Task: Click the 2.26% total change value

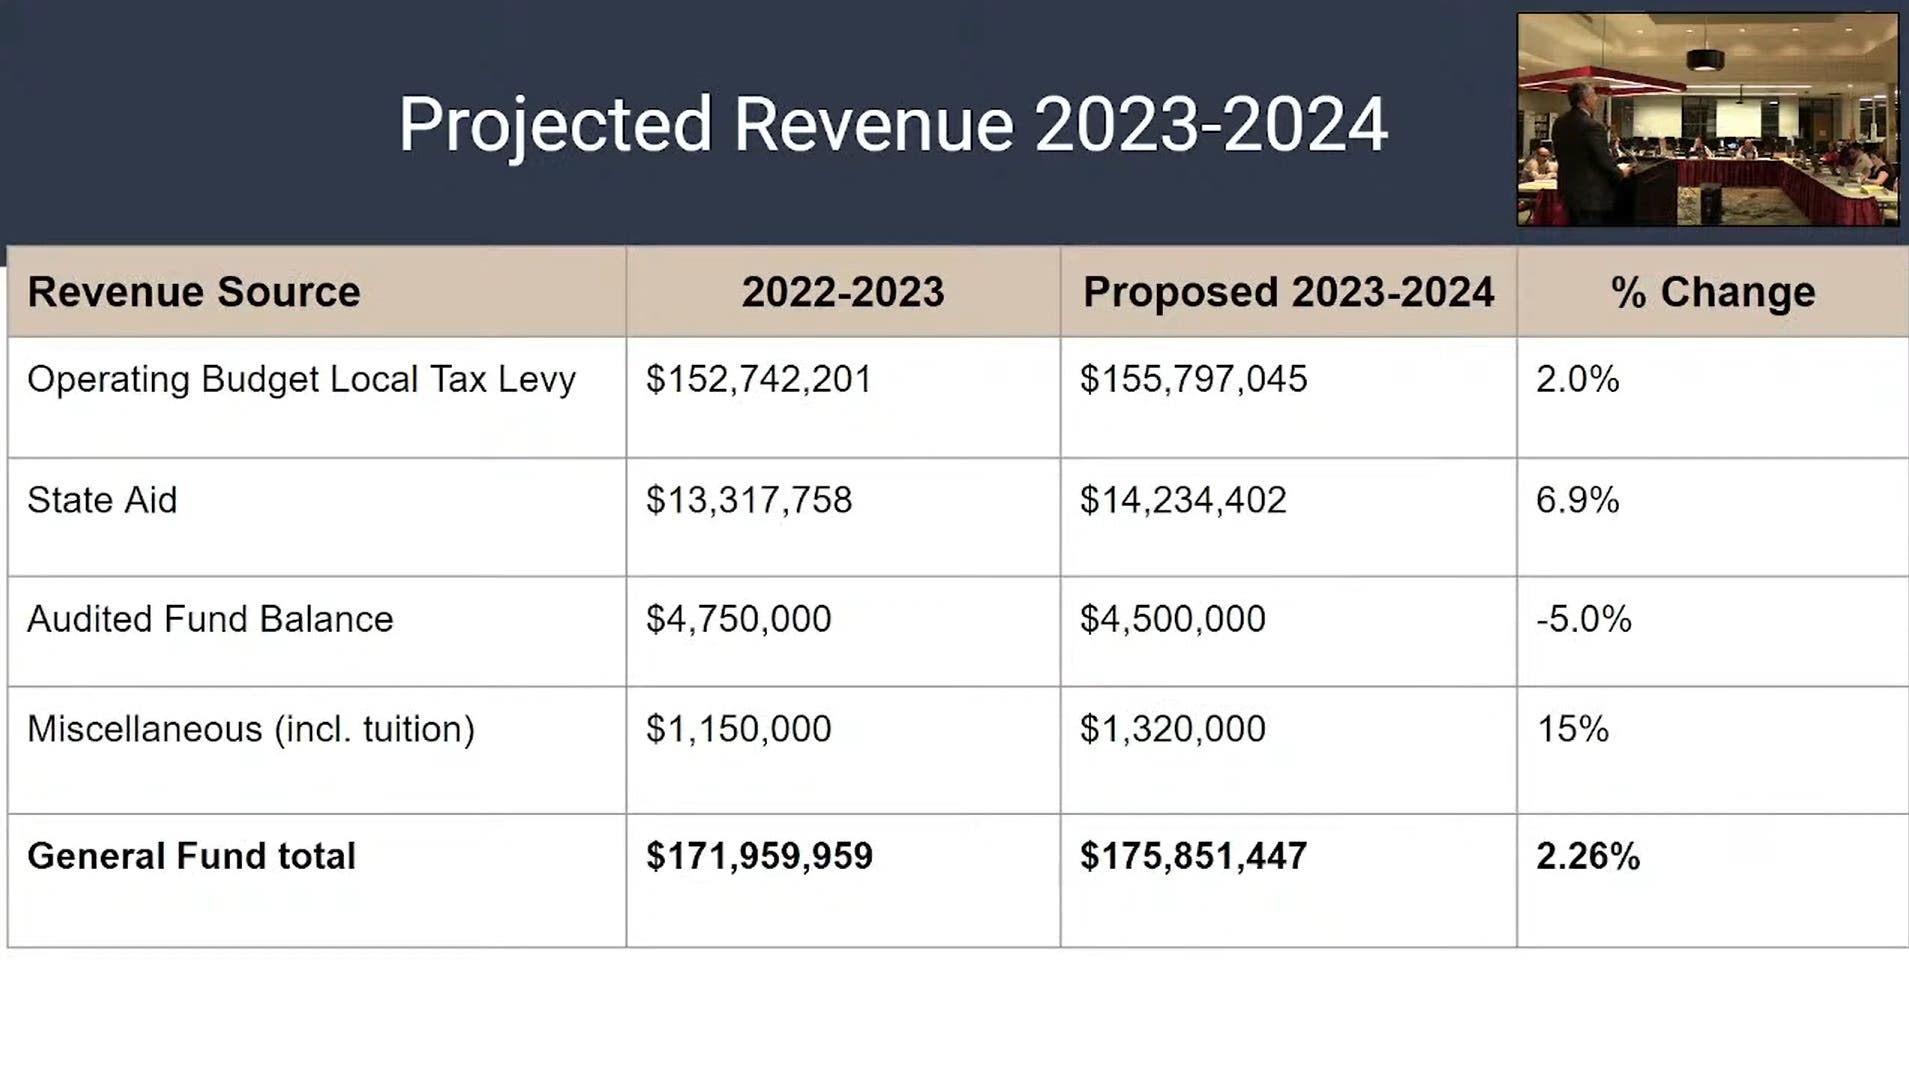Action: point(1587,856)
